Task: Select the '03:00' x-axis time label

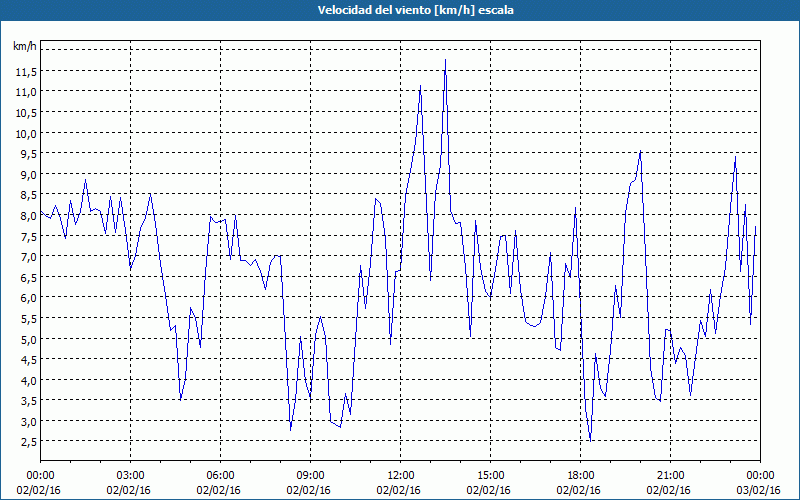Action: tap(131, 476)
